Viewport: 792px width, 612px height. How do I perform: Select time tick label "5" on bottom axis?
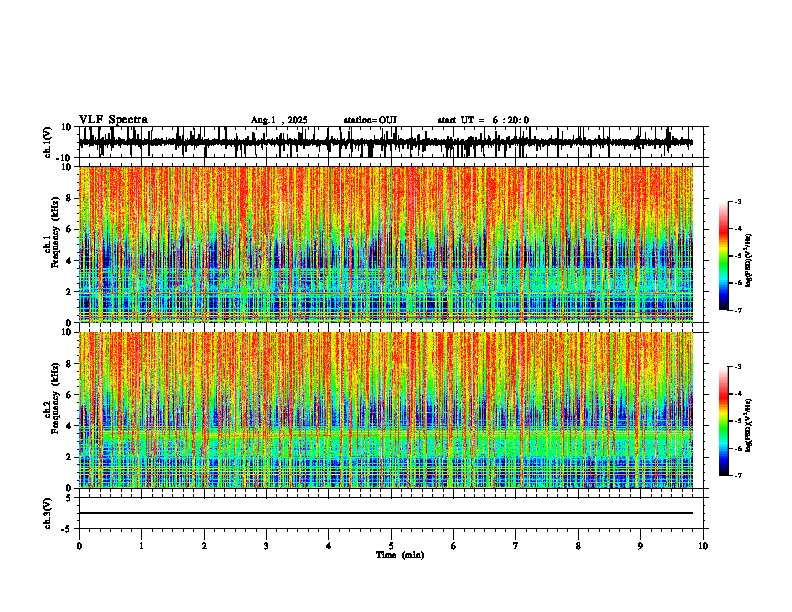tap(391, 546)
